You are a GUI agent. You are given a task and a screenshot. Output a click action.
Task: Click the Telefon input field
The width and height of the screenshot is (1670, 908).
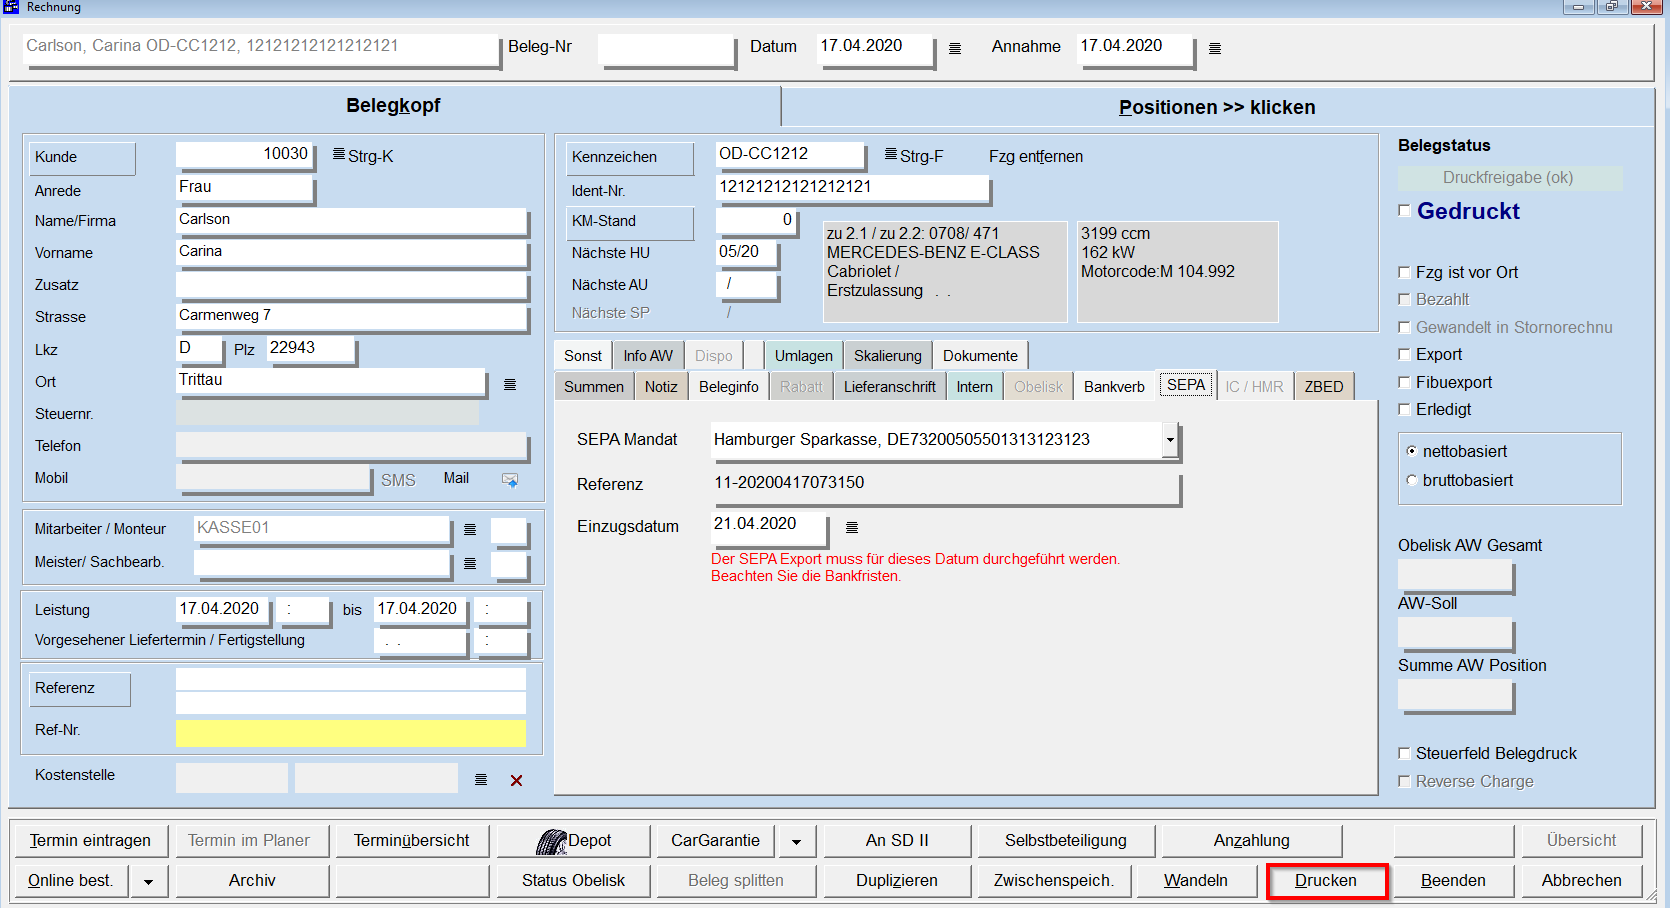pos(350,446)
